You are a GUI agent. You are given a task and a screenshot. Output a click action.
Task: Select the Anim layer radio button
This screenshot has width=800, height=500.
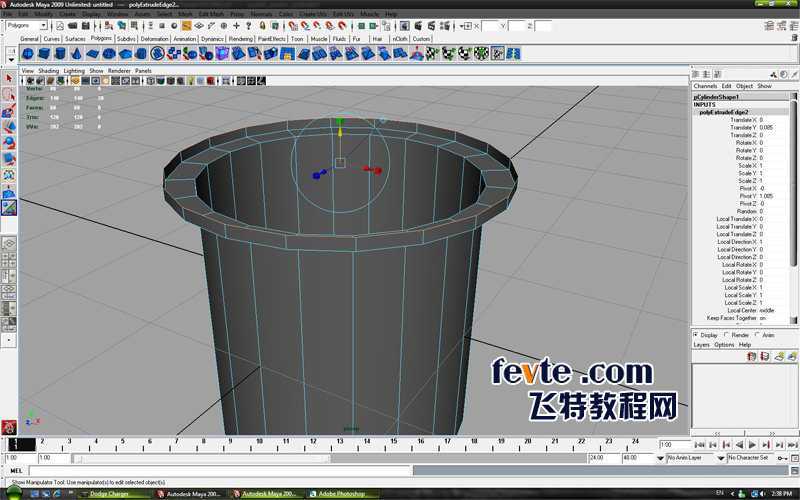tap(757, 335)
